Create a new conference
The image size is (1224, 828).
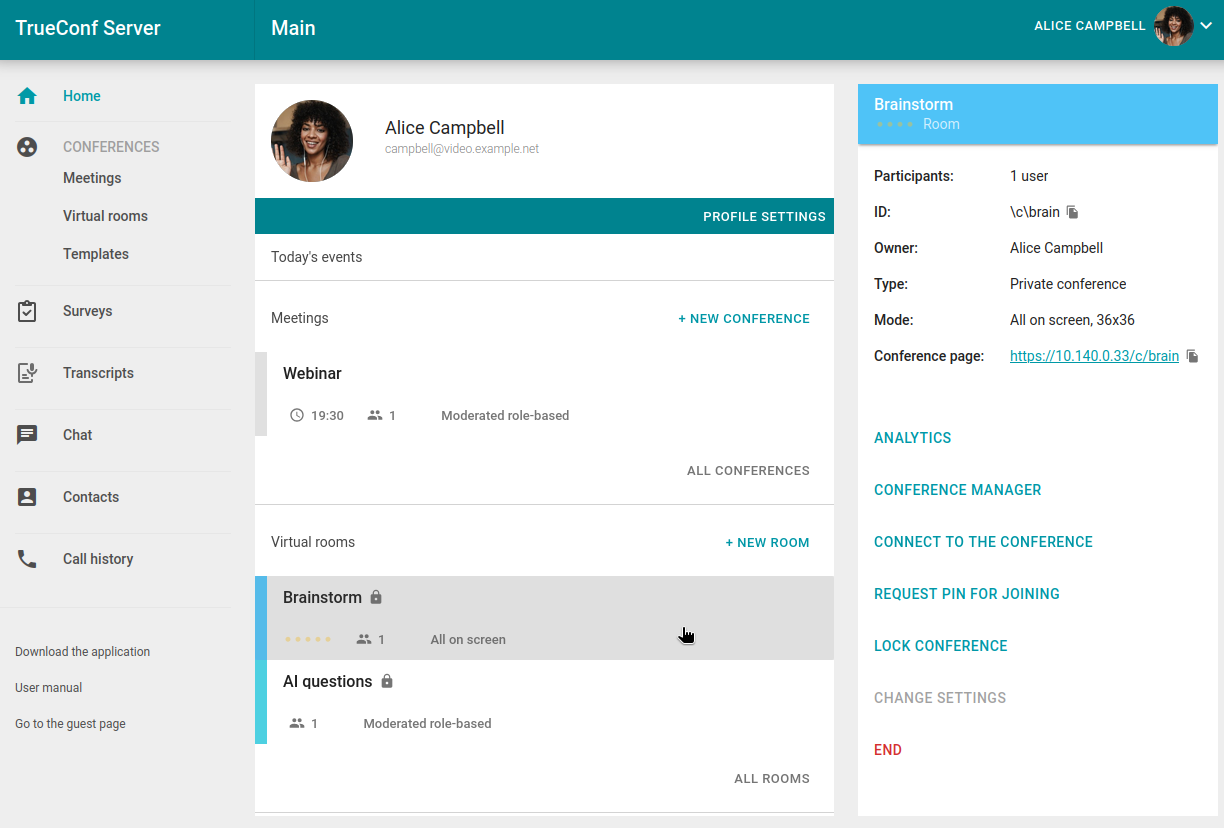click(744, 319)
